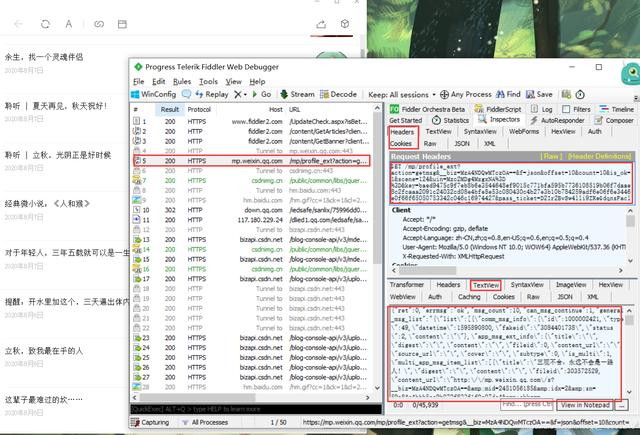Click the View in Notepad button

(585, 405)
